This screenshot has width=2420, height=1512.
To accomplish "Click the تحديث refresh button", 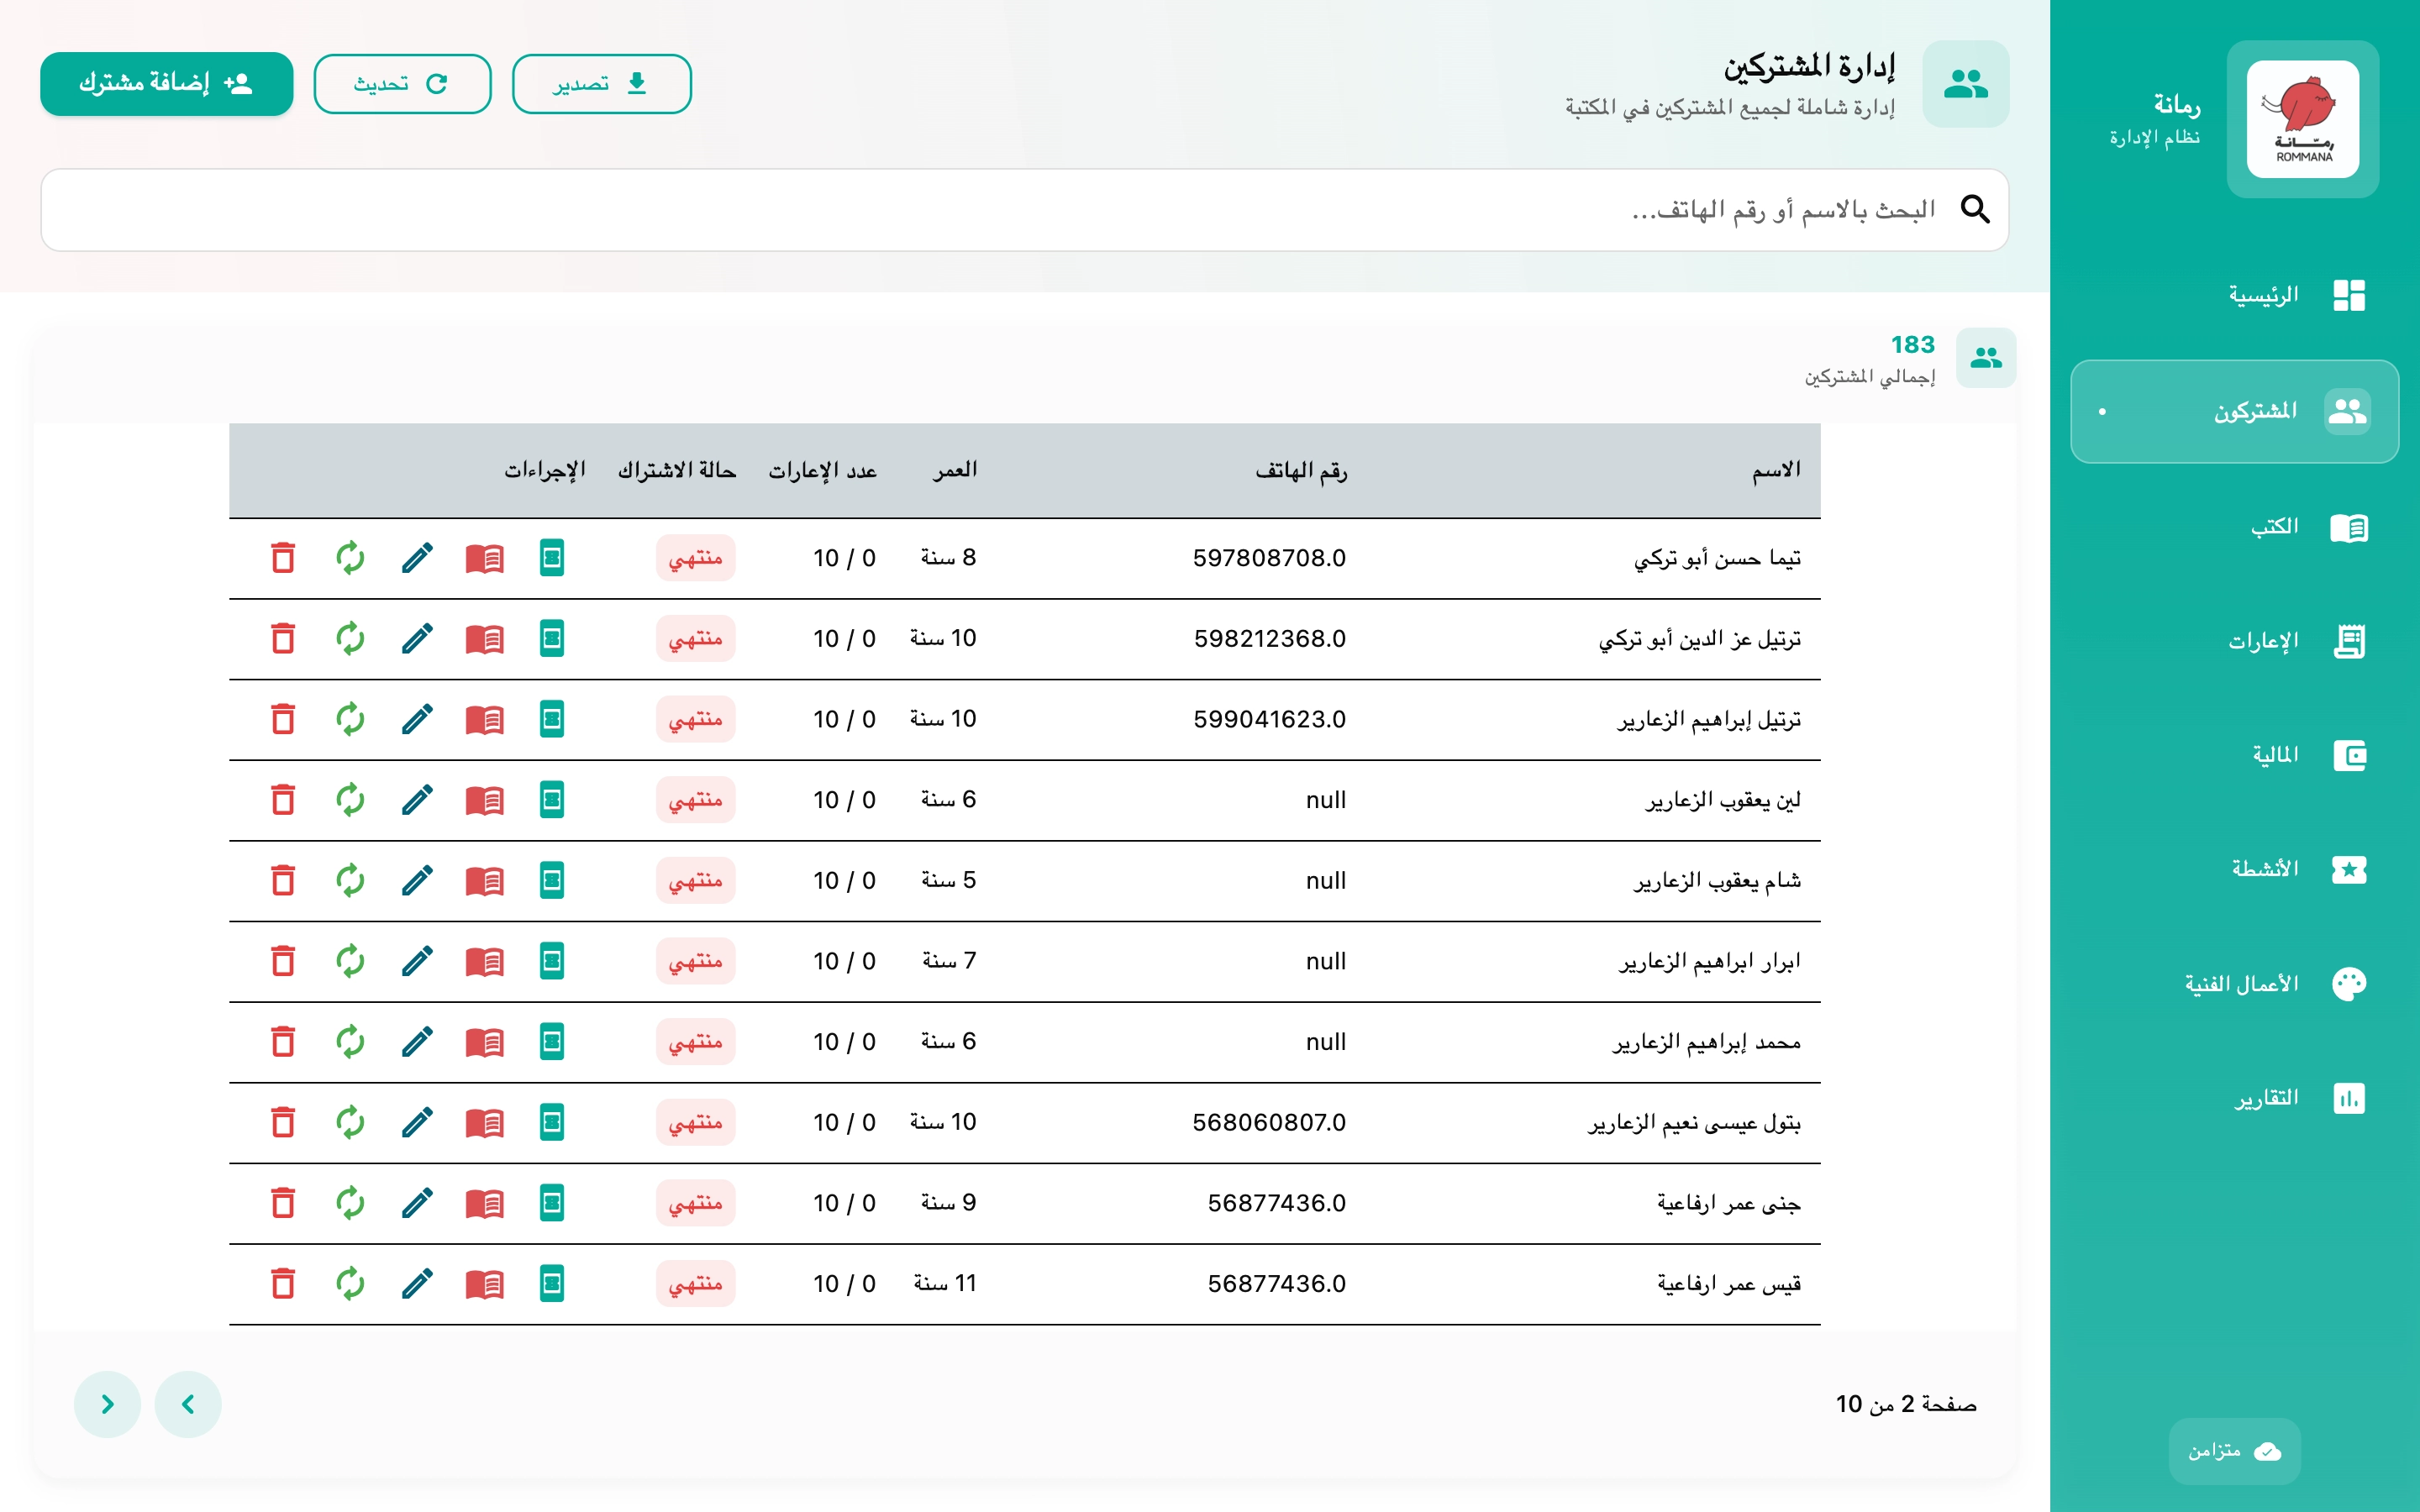I will pyautogui.click(x=402, y=84).
